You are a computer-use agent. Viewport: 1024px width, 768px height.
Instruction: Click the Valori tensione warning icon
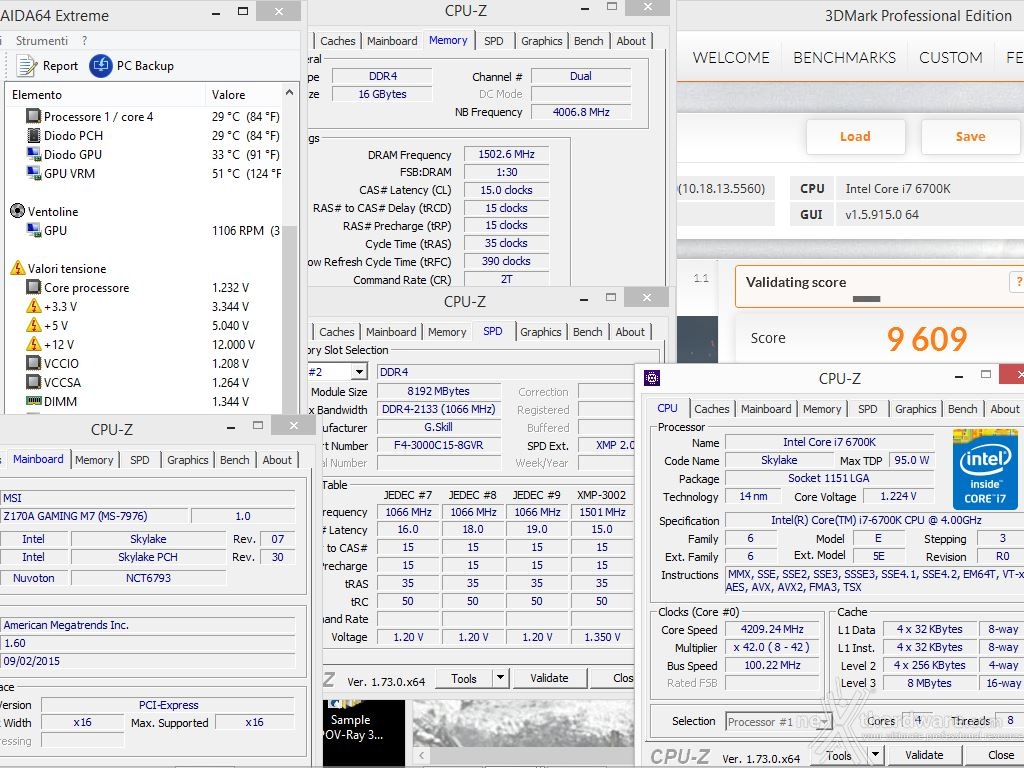click(18, 268)
